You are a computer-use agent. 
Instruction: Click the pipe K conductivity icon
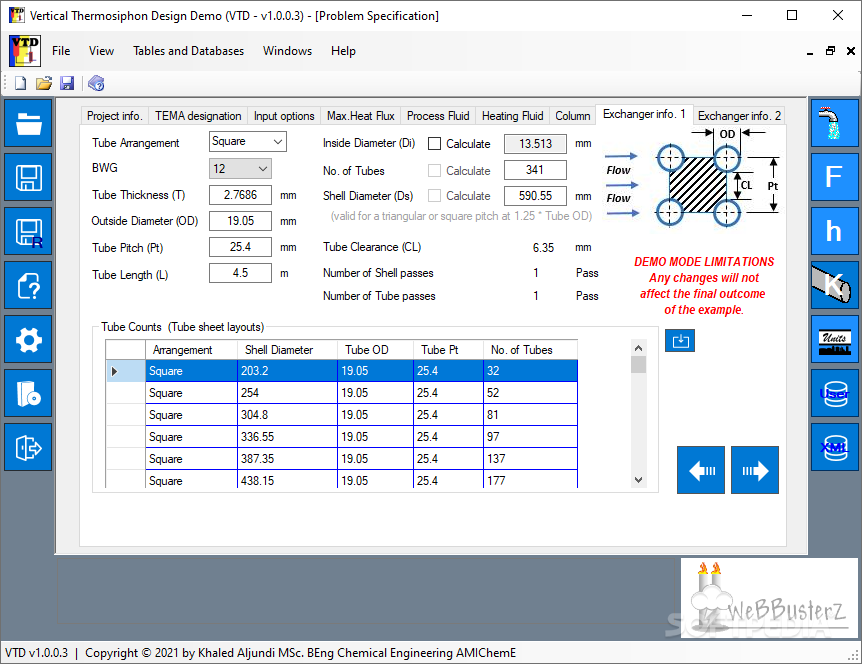point(835,285)
